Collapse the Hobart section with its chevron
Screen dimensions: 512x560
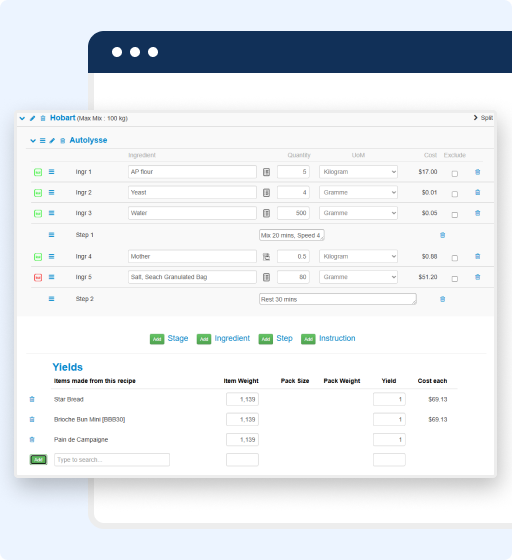[22, 118]
